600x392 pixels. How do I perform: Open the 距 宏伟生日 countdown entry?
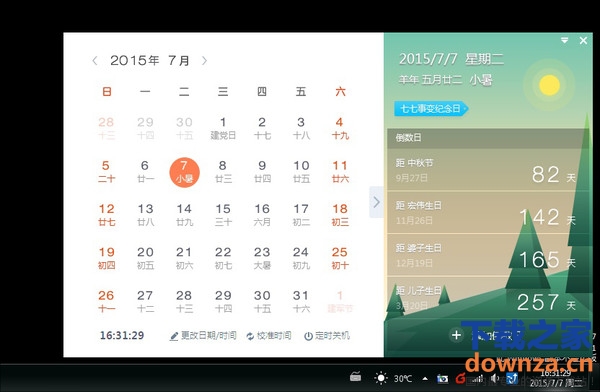pos(487,213)
